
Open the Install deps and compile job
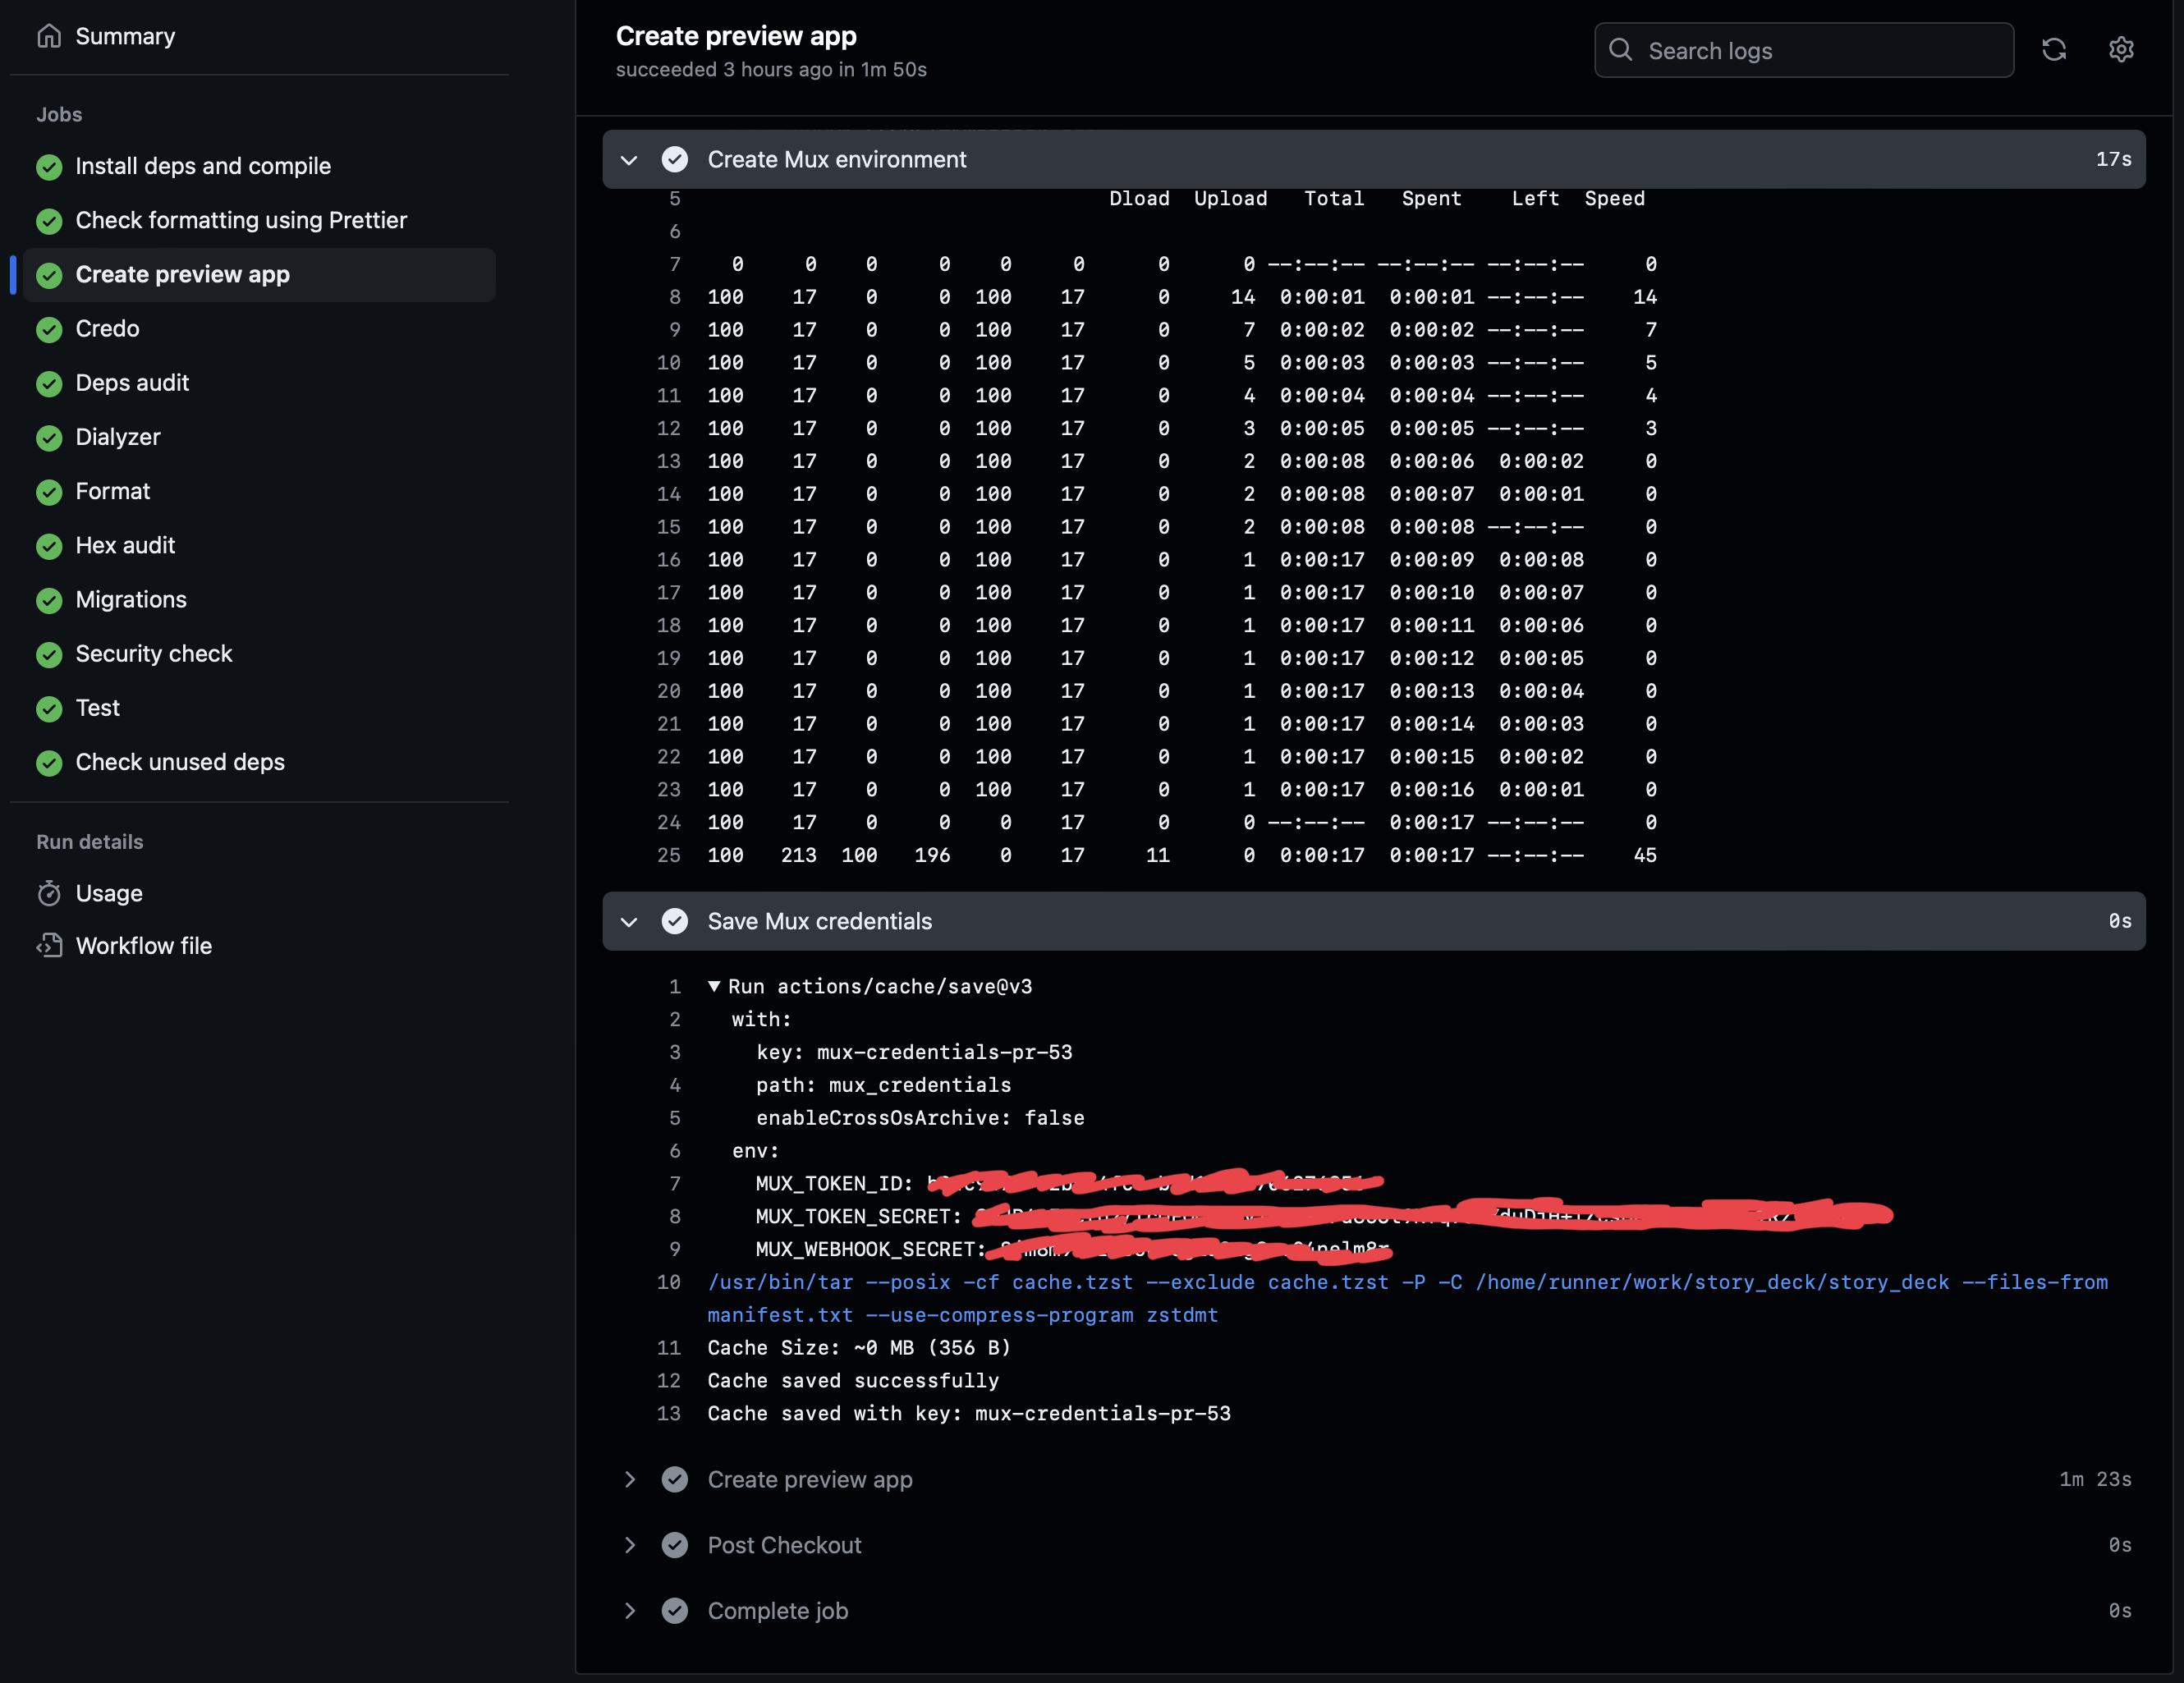203,166
